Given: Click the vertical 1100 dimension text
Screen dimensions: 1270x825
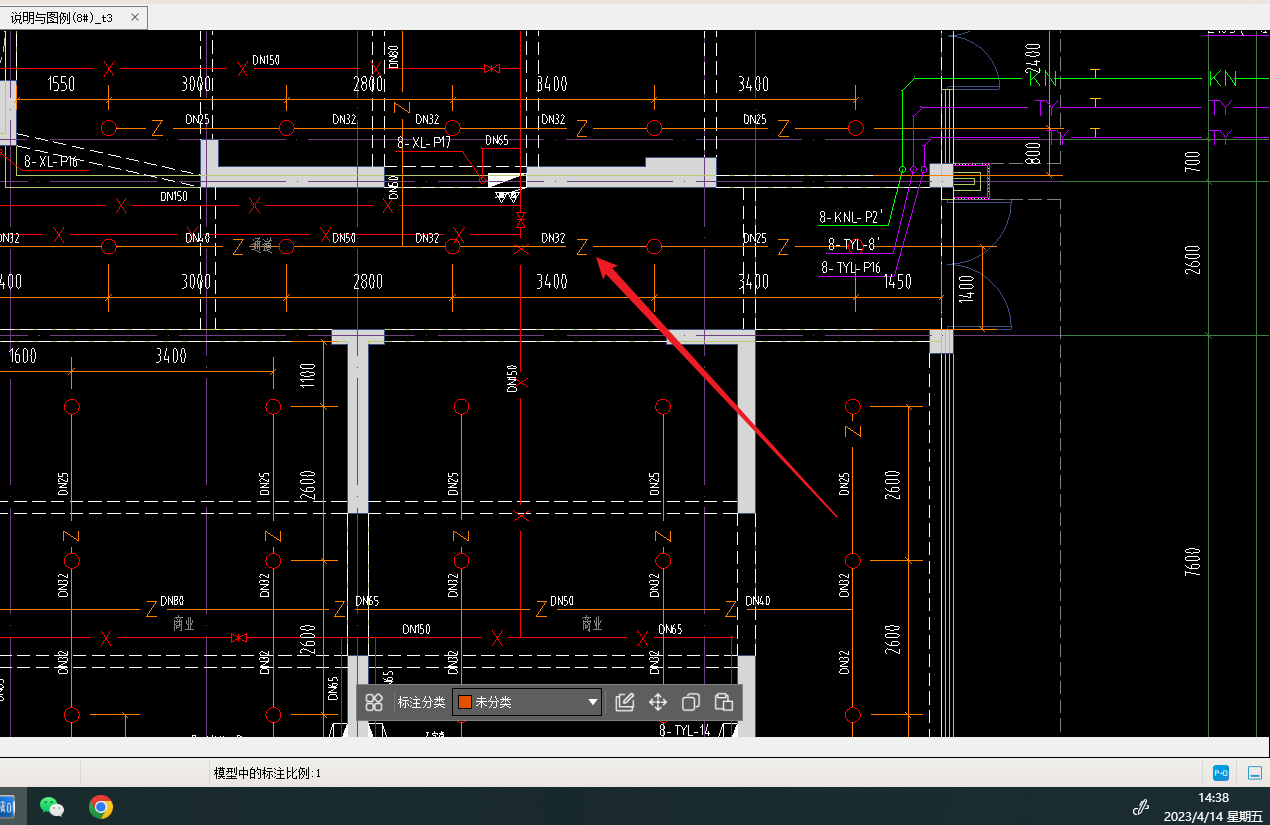Looking at the screenshot, I should tap(308, 374).
